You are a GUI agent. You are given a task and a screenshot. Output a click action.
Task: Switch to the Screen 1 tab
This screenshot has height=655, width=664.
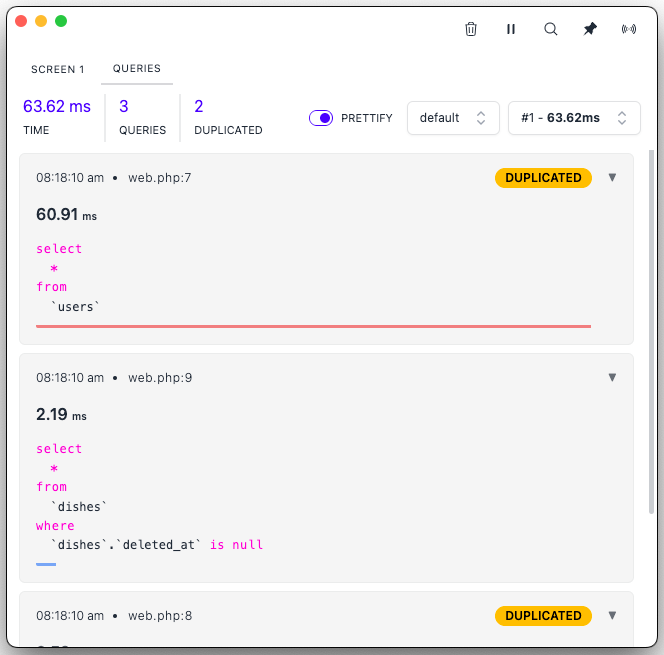pos(58,69)
